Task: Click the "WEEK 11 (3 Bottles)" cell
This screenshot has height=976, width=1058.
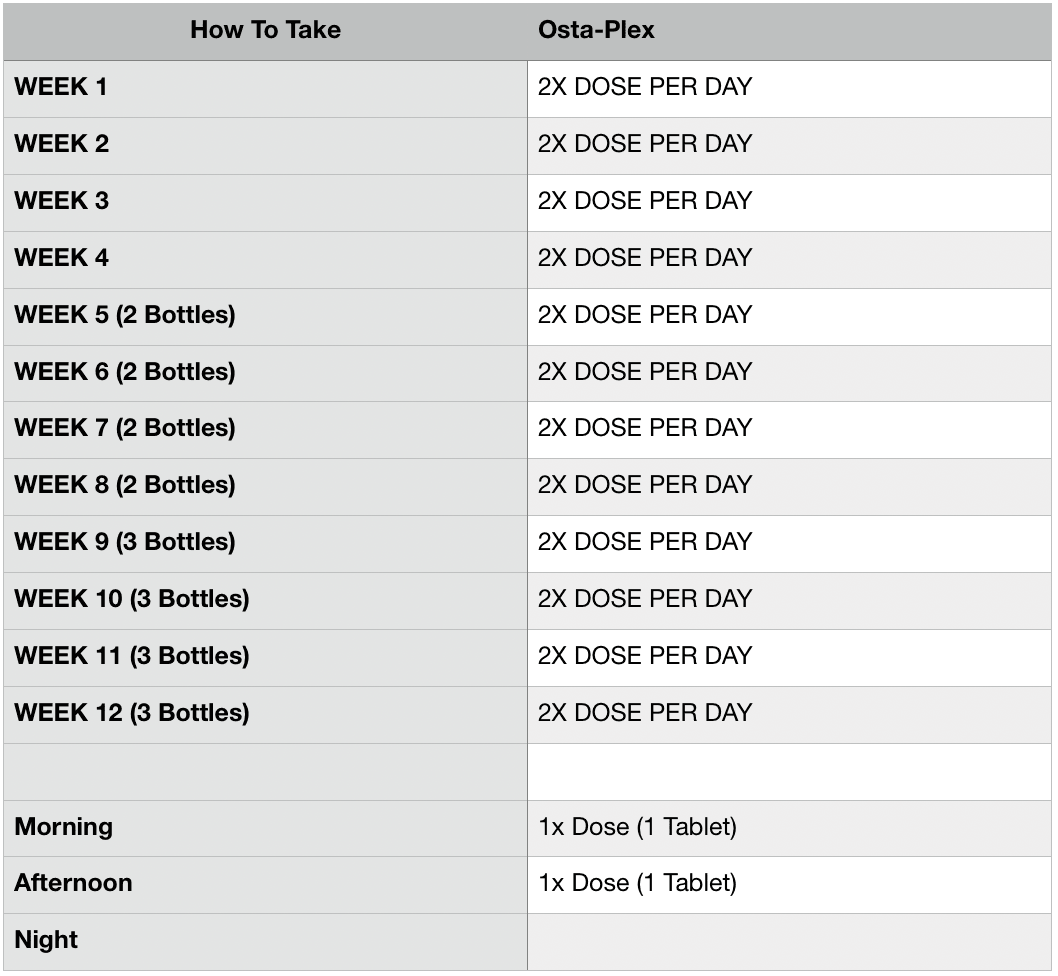Action: tap(132, 656)
